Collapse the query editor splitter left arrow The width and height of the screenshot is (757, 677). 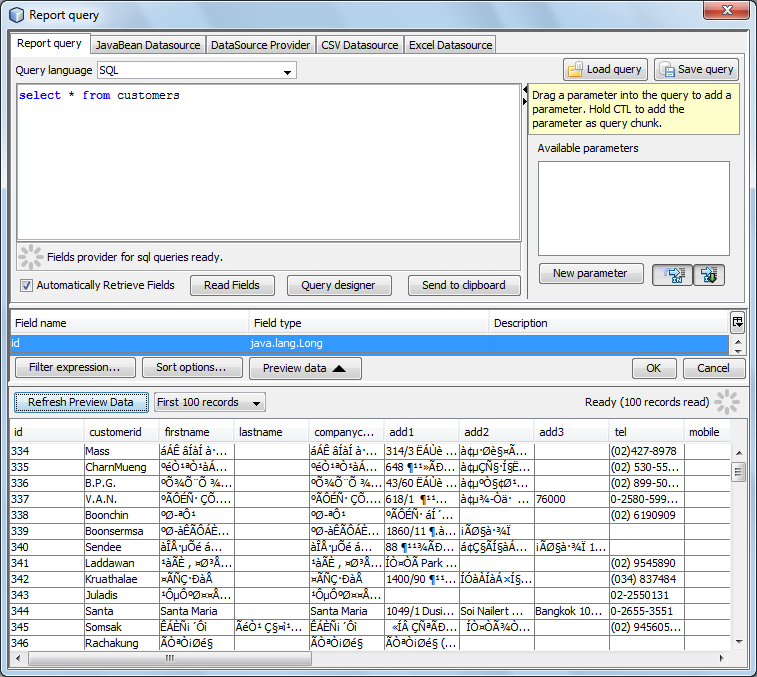pyautogui.click(x=525, y=90)
